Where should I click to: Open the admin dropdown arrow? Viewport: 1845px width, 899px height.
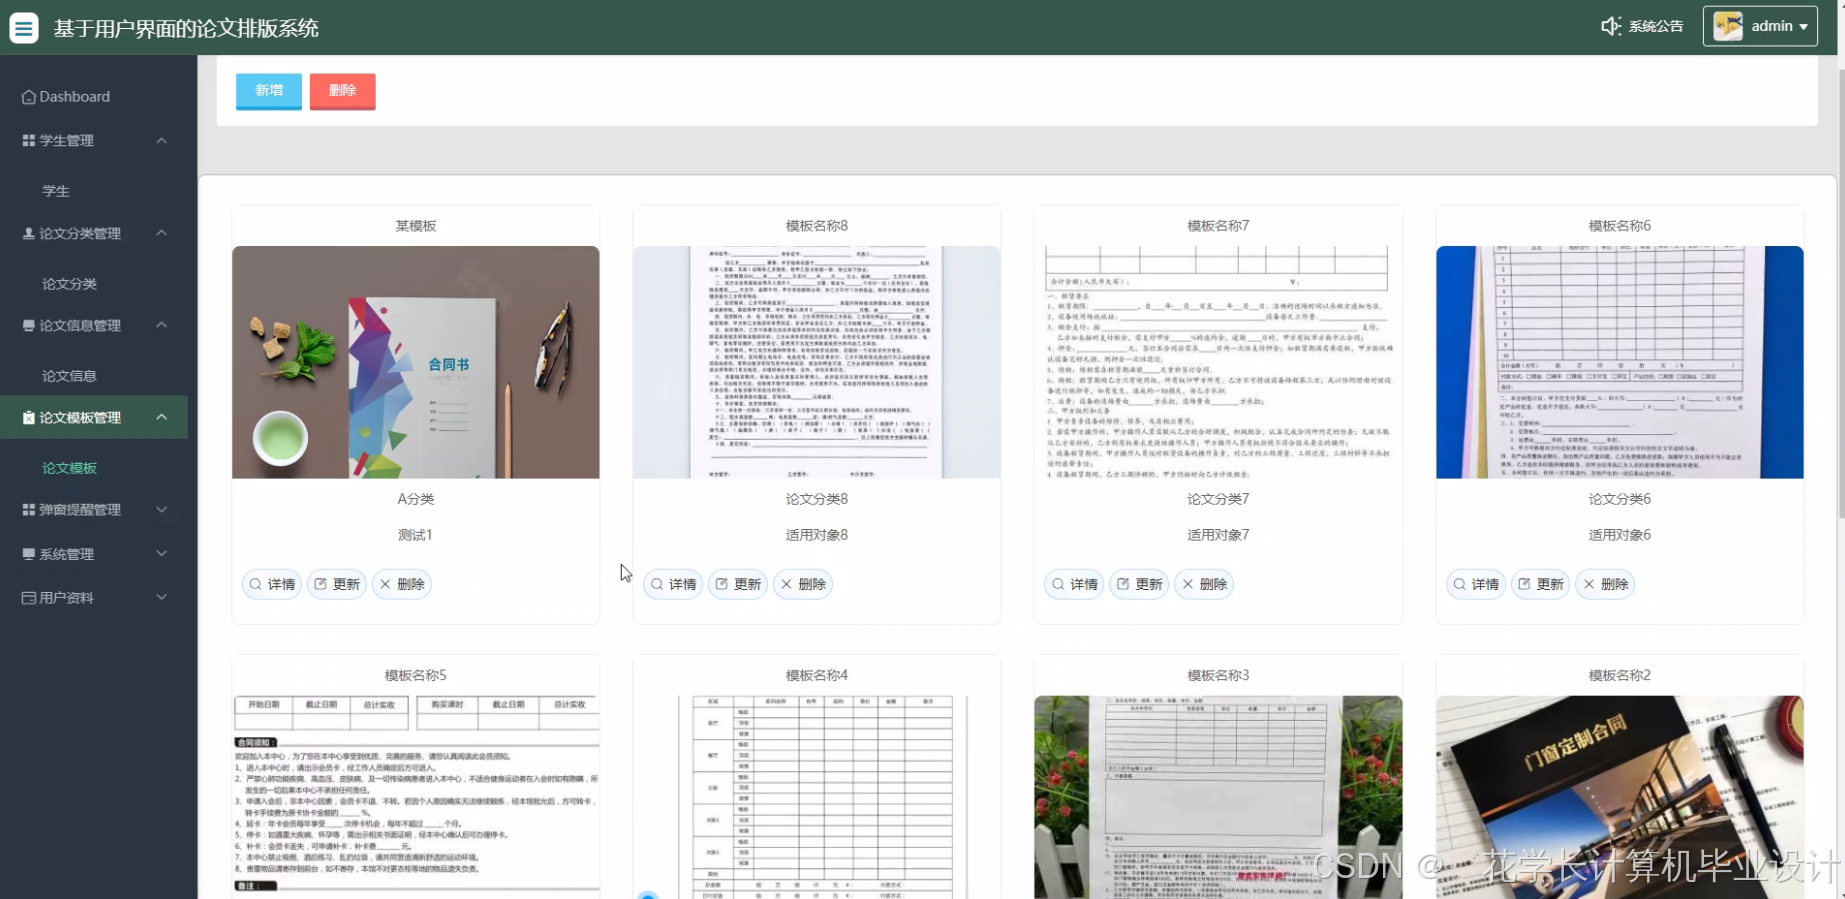click(1804, 27)
